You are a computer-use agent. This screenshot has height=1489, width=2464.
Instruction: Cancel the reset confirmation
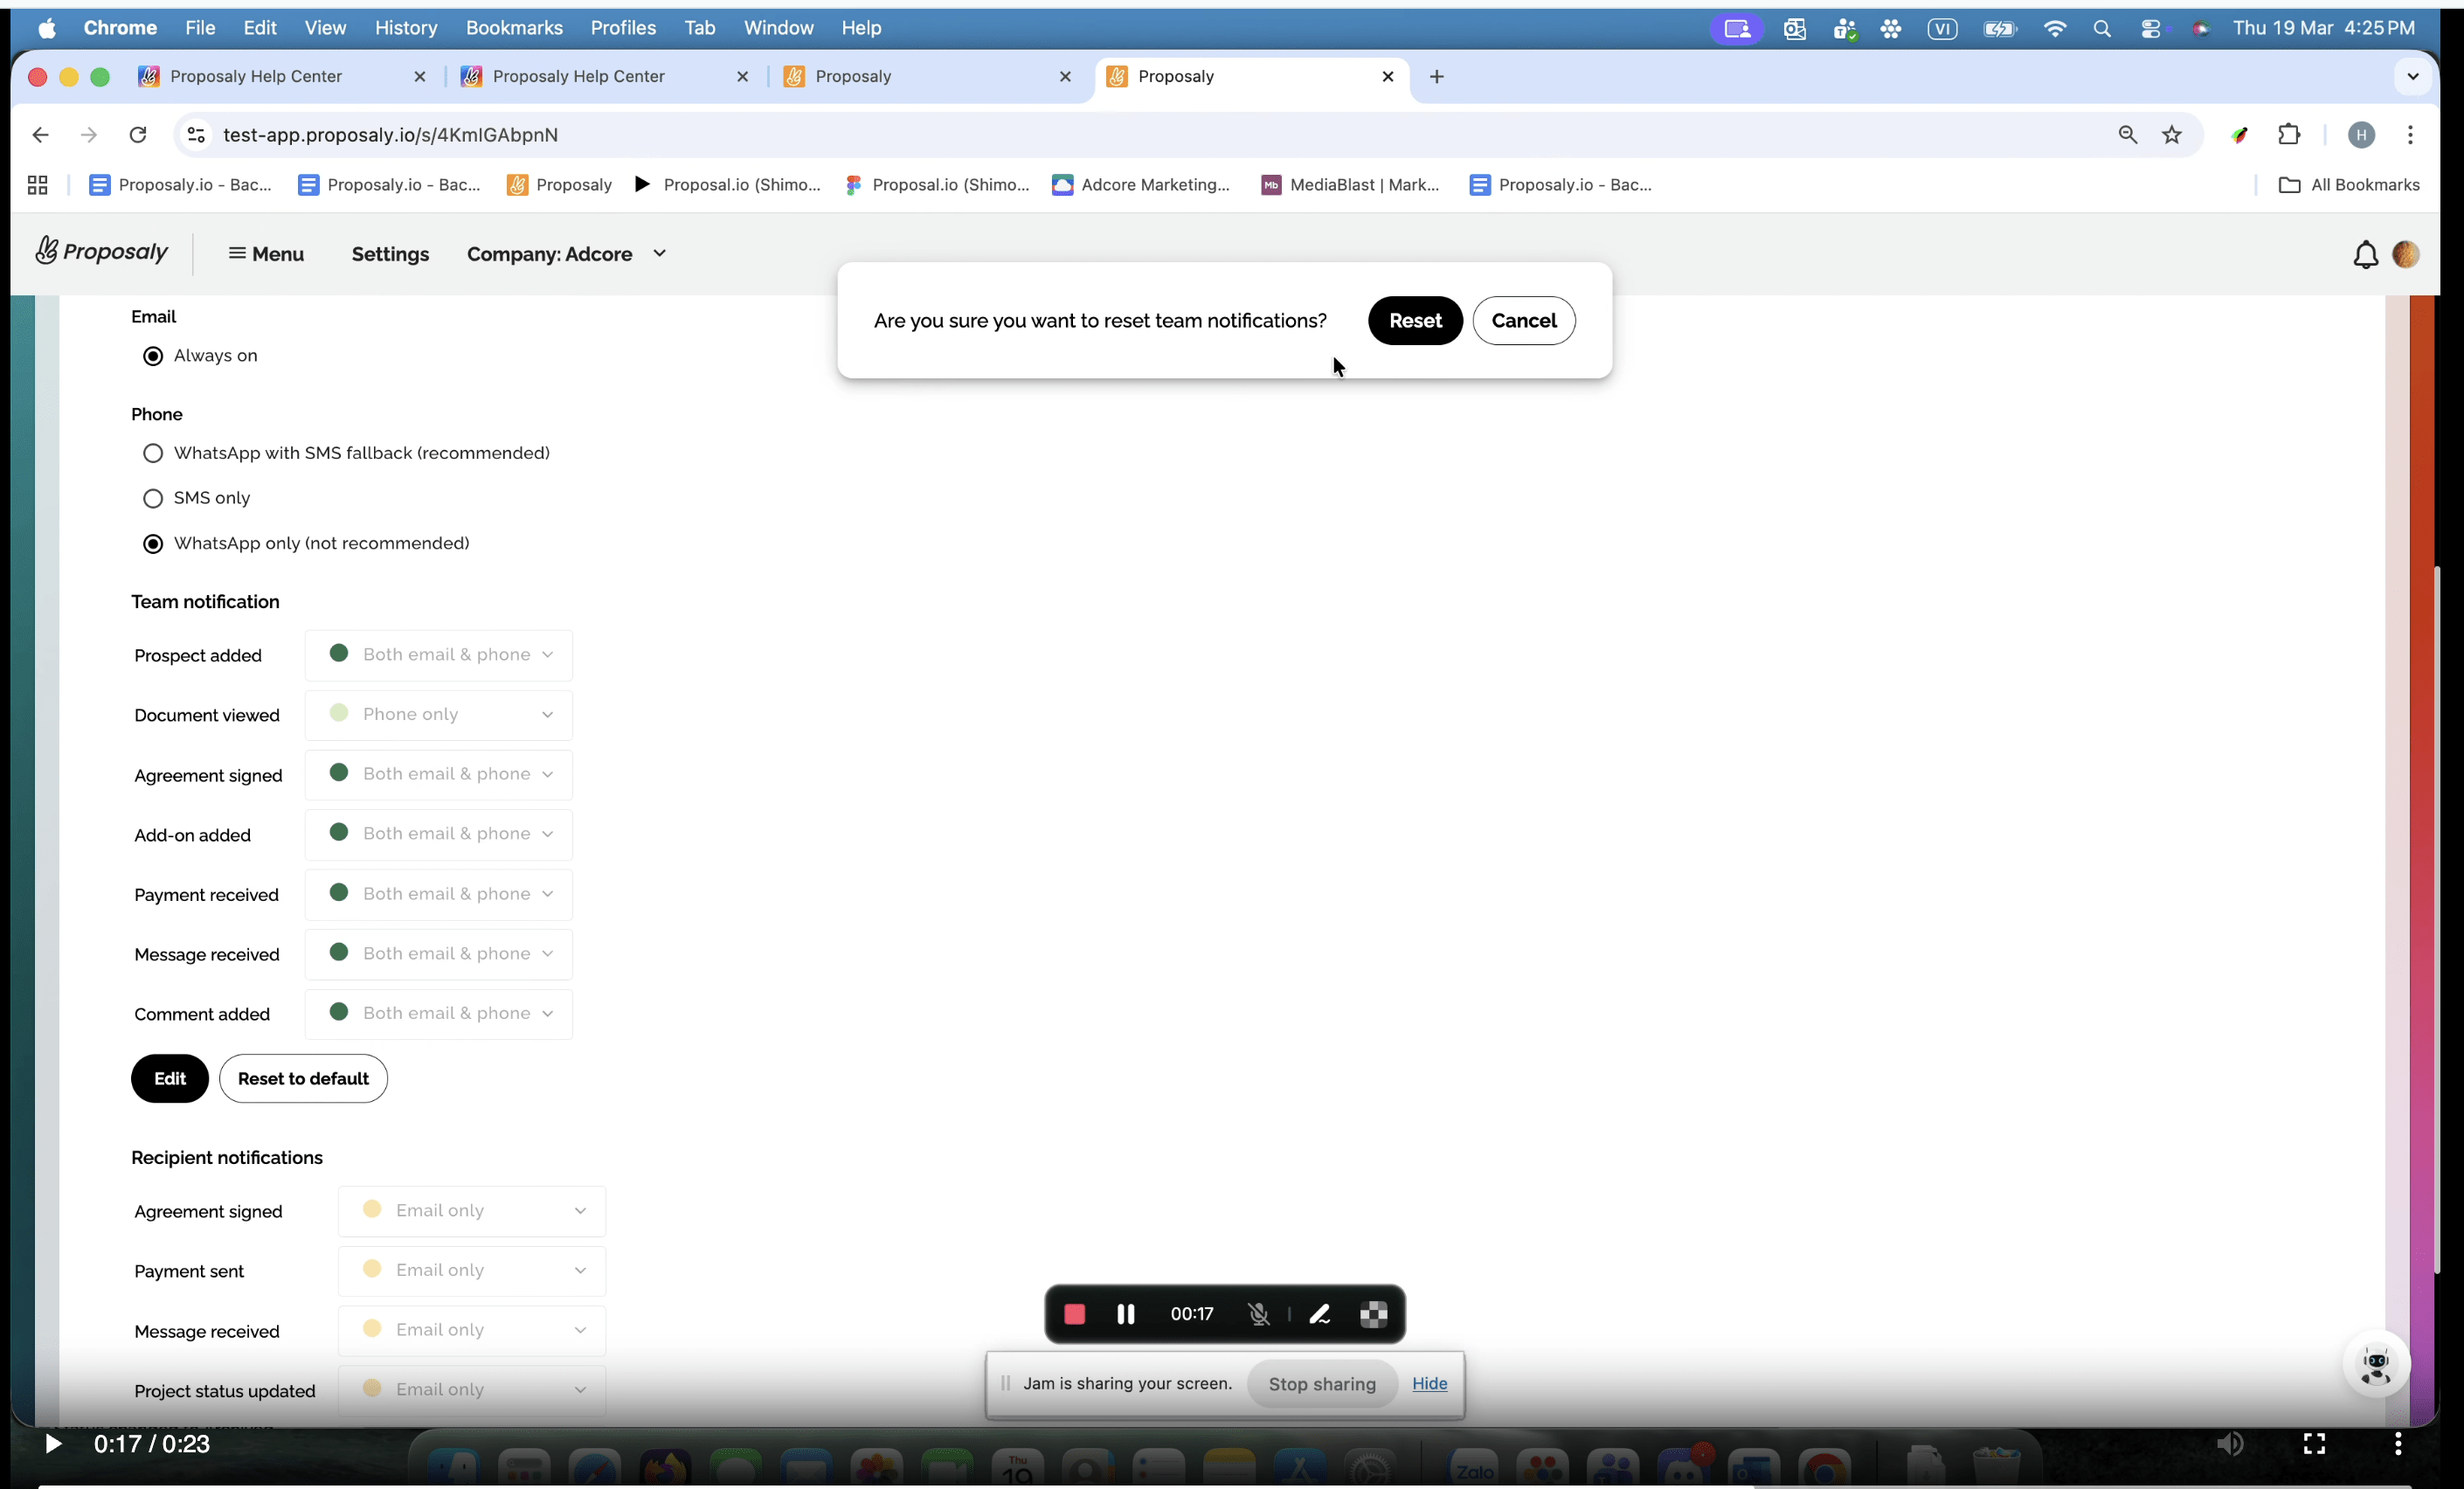tap(1524, 321)
